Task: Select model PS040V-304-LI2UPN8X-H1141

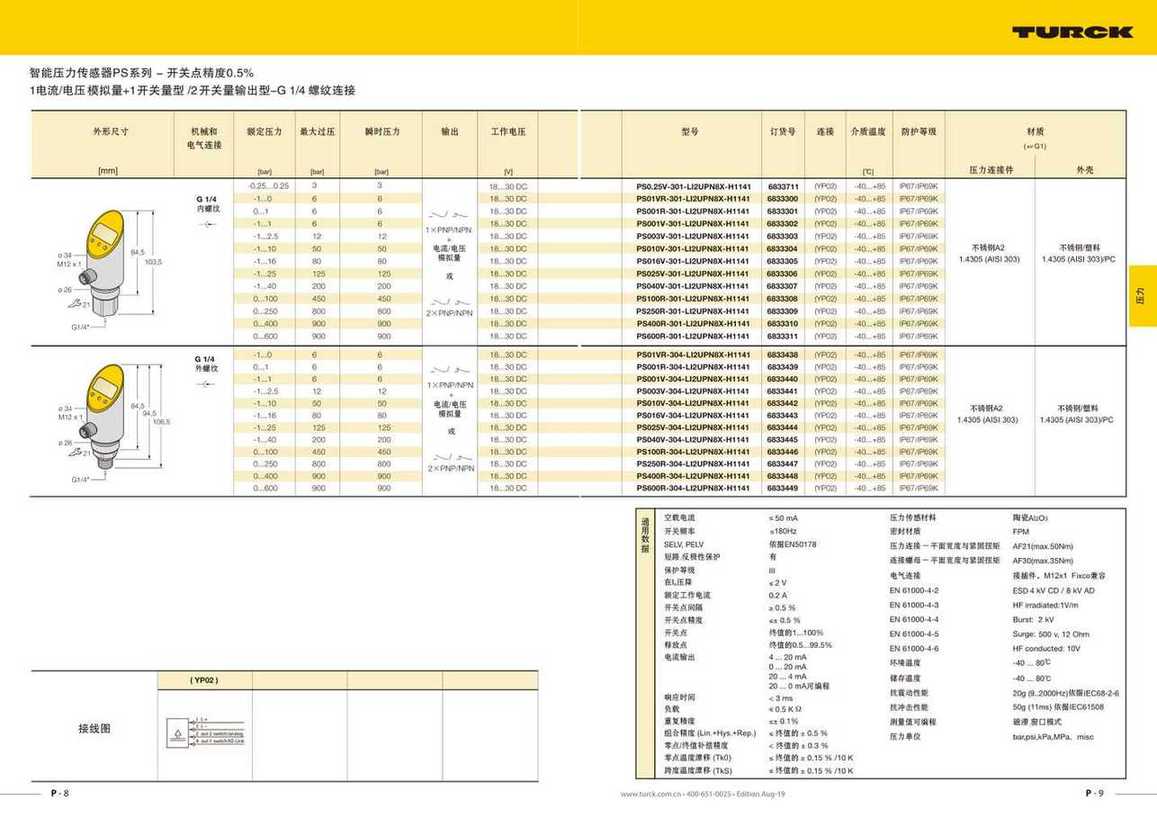Action: pos(694,440)
